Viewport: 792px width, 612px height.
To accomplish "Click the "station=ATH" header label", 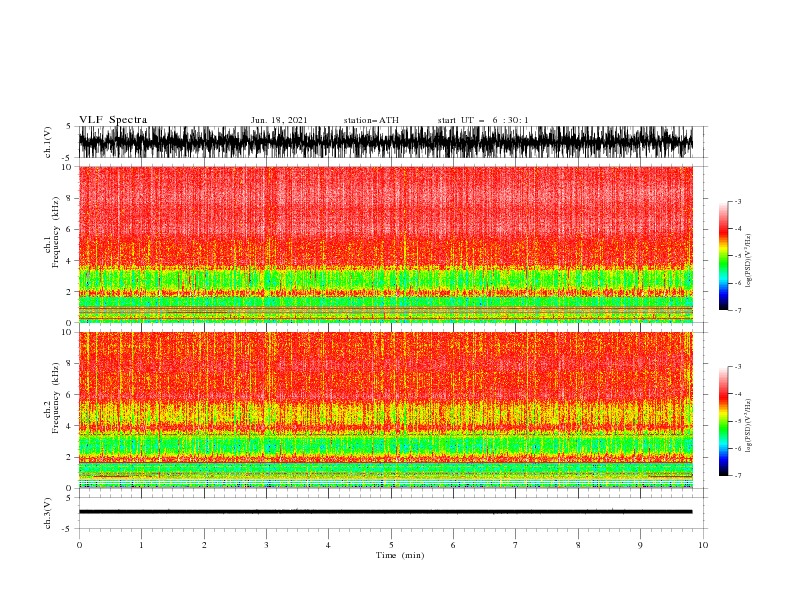I will point(371,120).
